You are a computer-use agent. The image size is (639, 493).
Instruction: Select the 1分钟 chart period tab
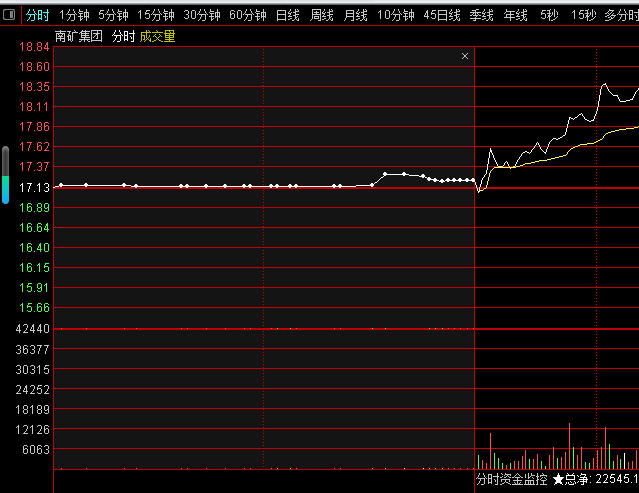pyautogui.click(x=74, y=15)
